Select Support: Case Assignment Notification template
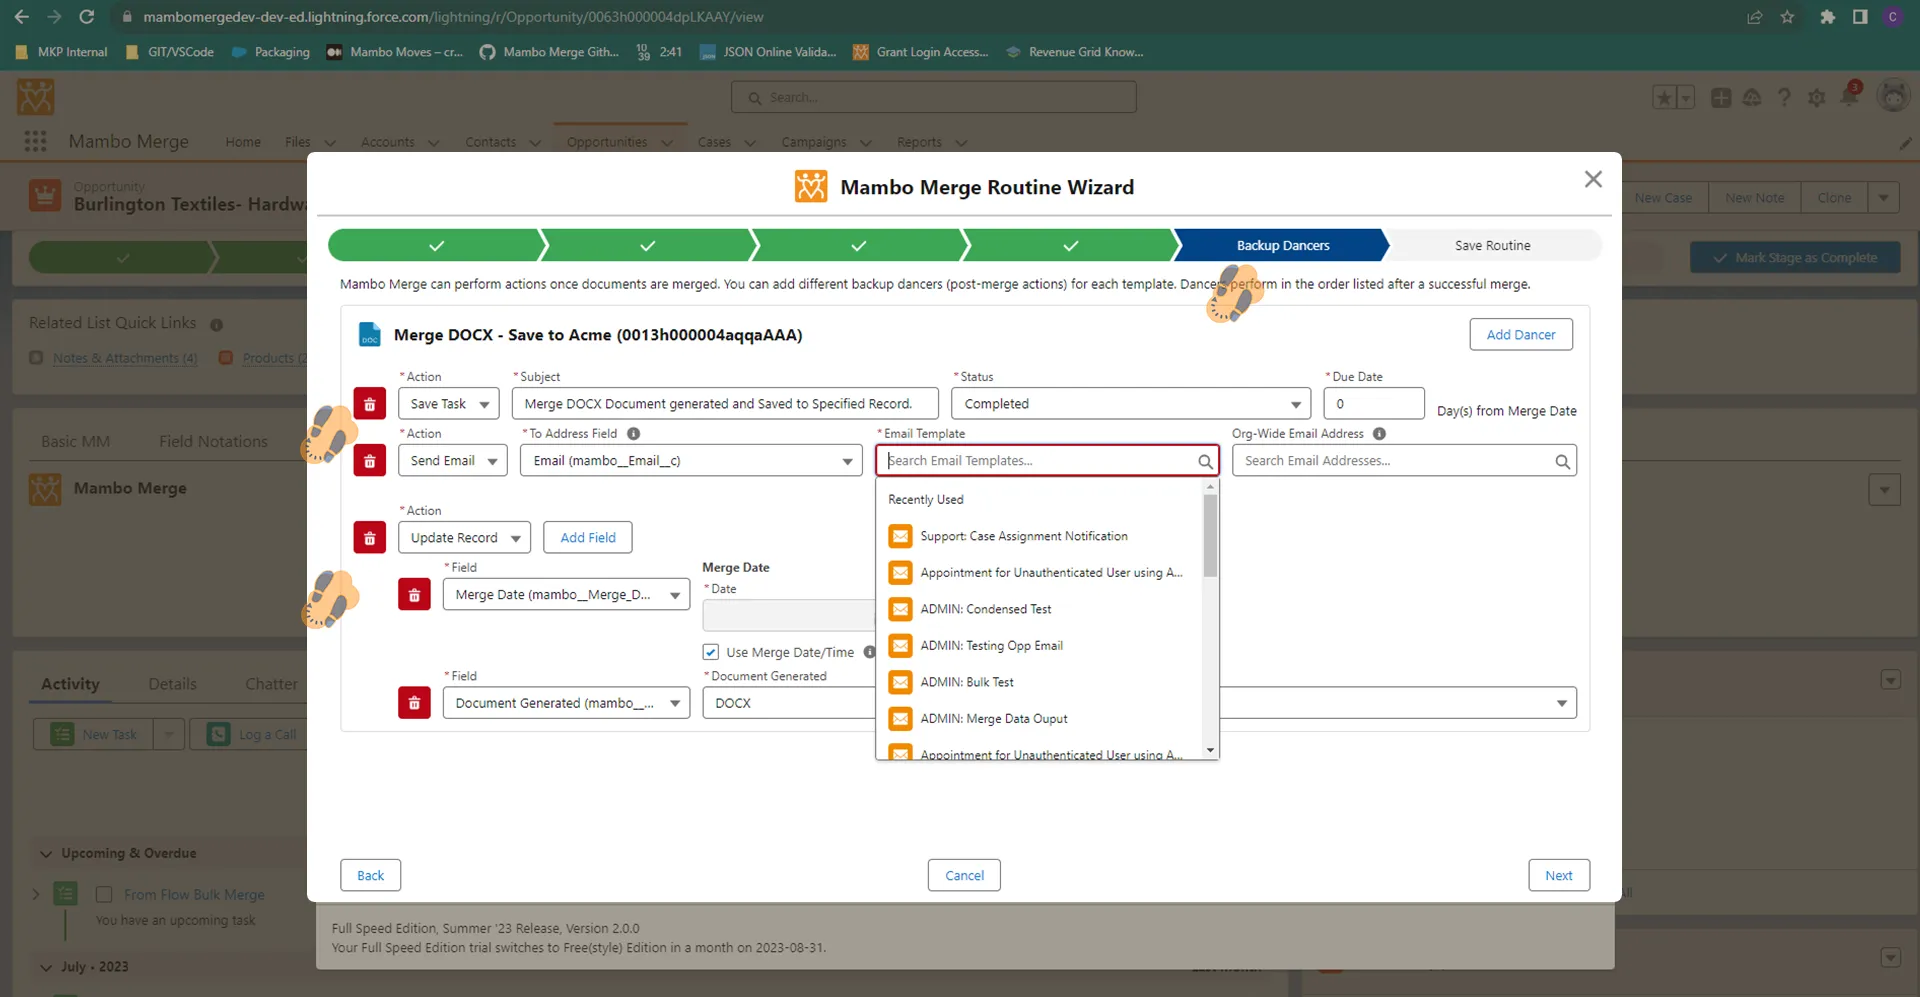The height and width of the screenshot is (997, 1920). [x=1040, y=537]
